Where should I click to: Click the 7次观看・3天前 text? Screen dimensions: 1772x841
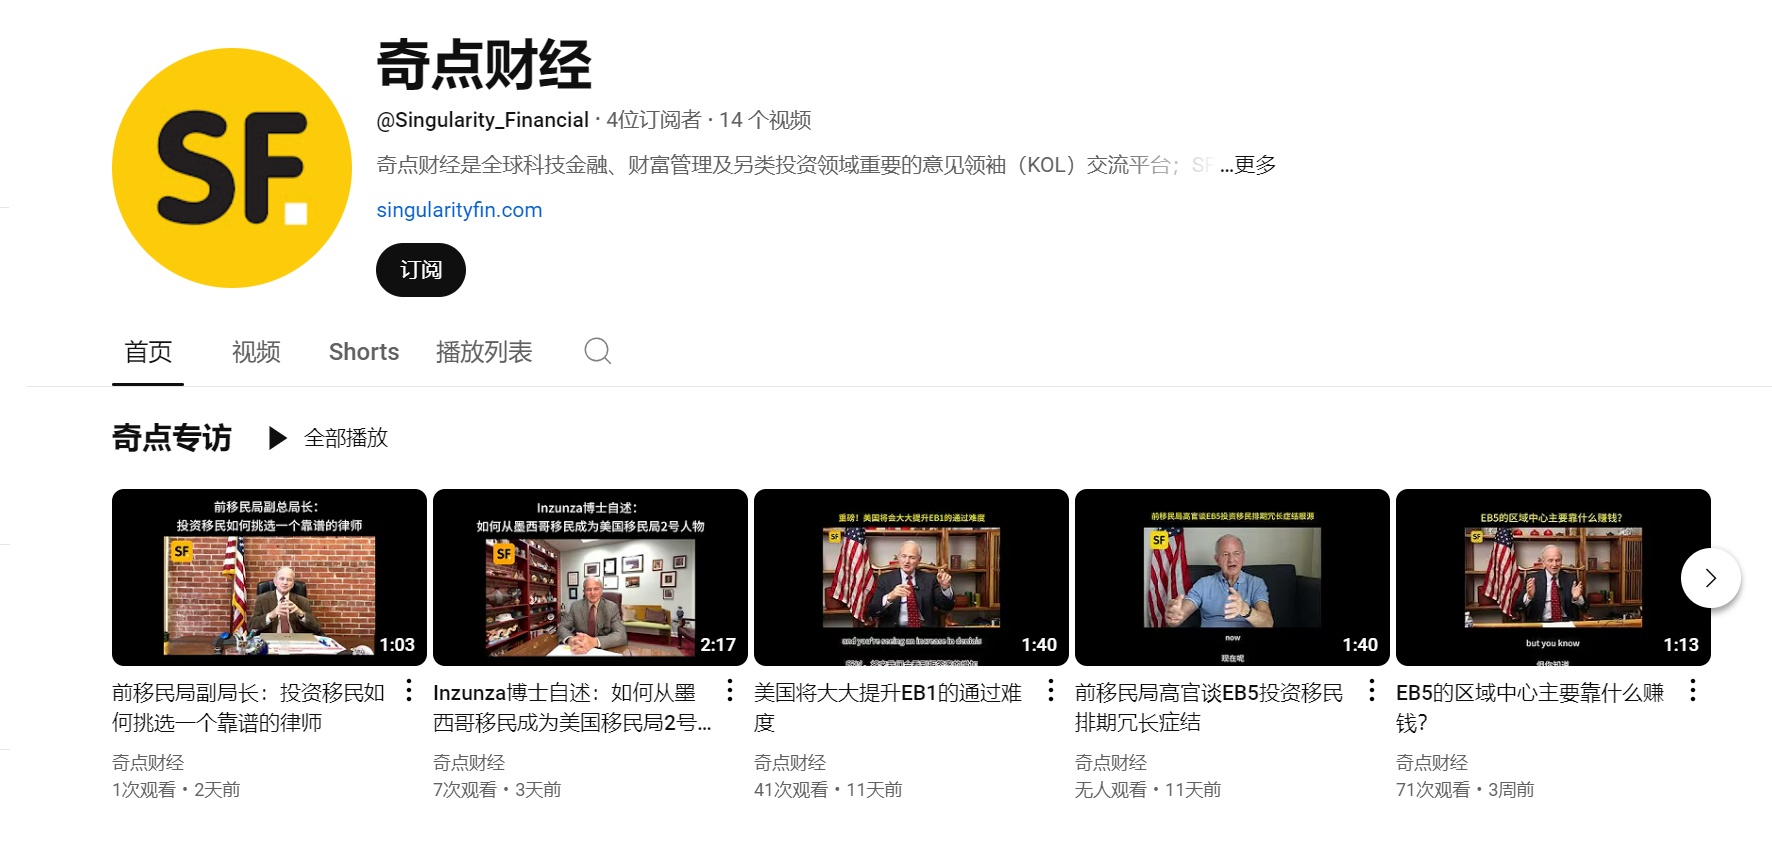[497, 790]
